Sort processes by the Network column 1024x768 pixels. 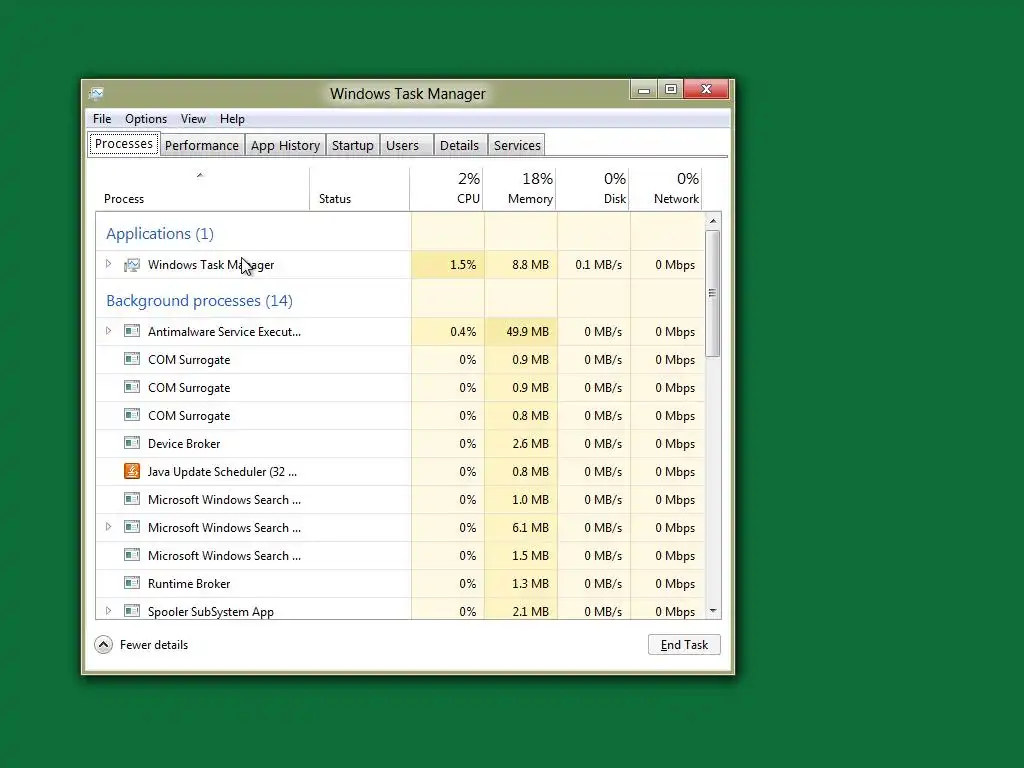click(x=665, y=189)
